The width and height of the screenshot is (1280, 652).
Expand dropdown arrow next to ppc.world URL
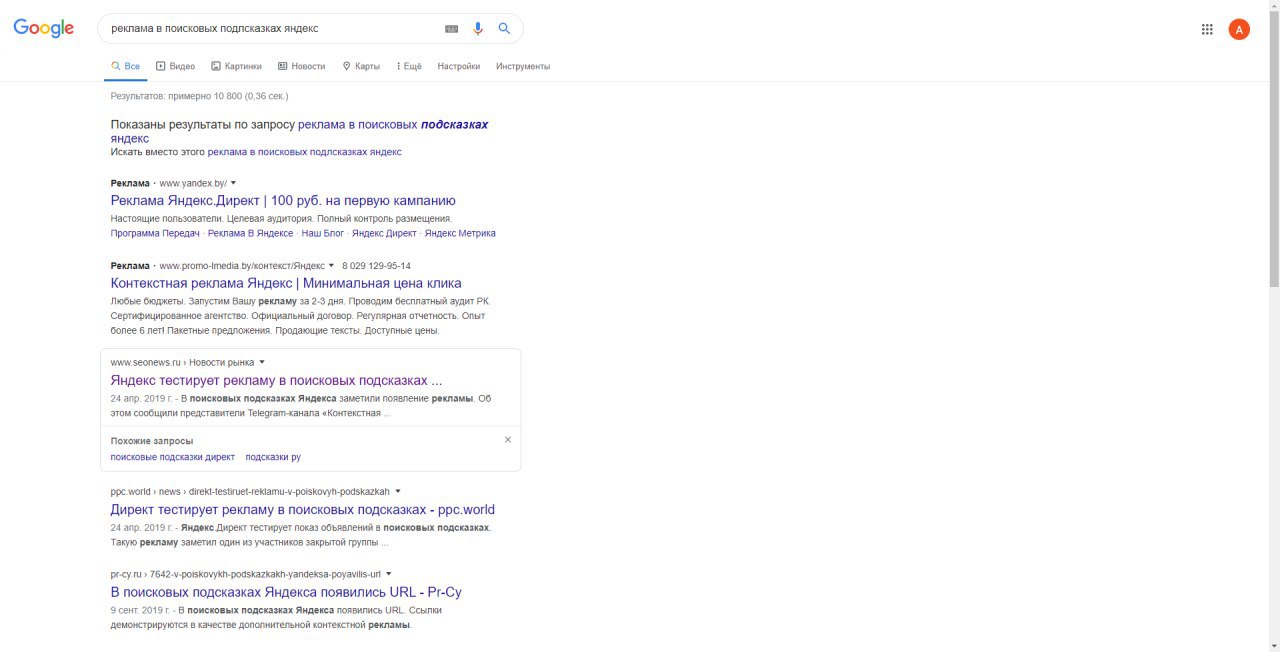[x=398, y=491]
